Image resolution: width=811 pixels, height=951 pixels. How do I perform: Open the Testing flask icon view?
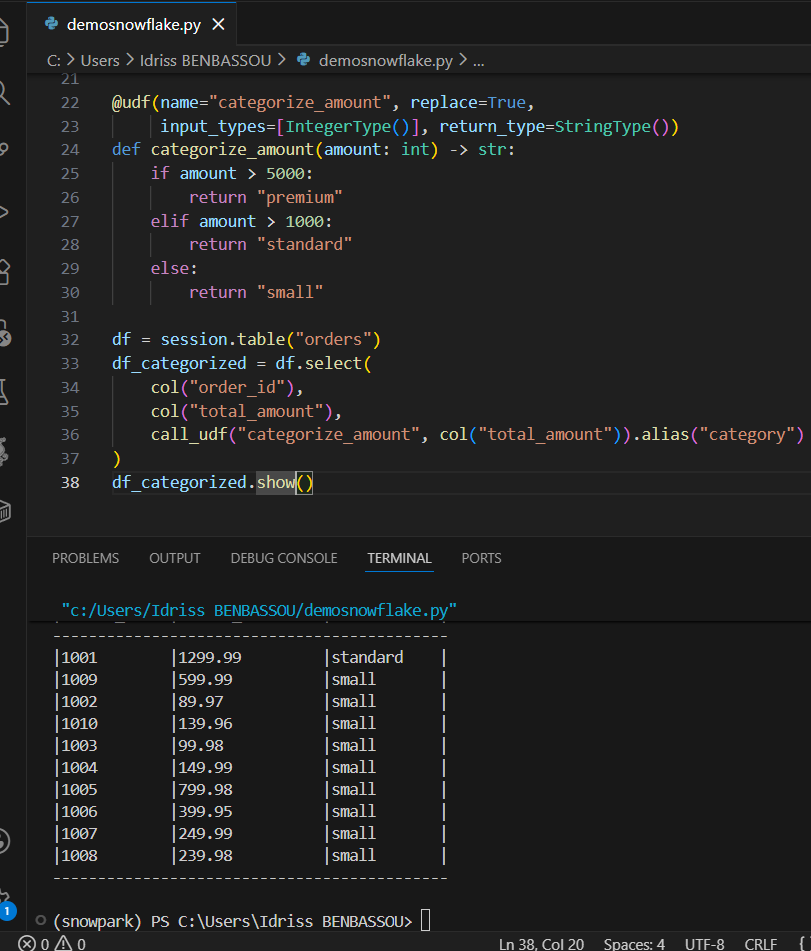coord(4,391)
